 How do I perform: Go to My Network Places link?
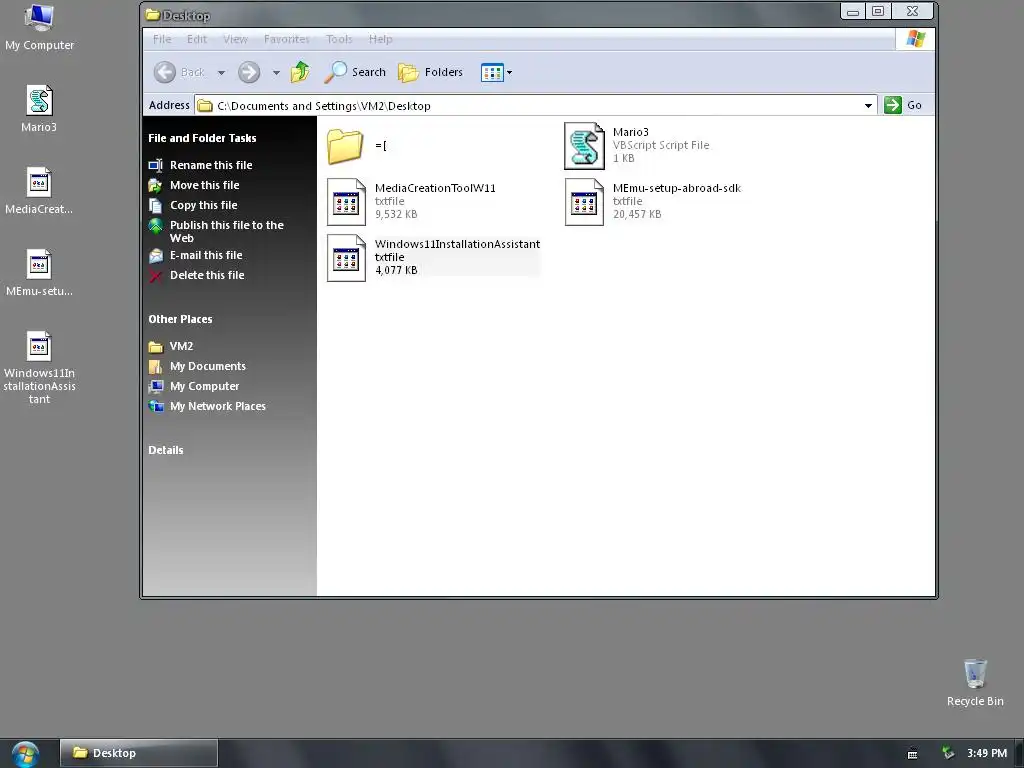tap(217, 406)
